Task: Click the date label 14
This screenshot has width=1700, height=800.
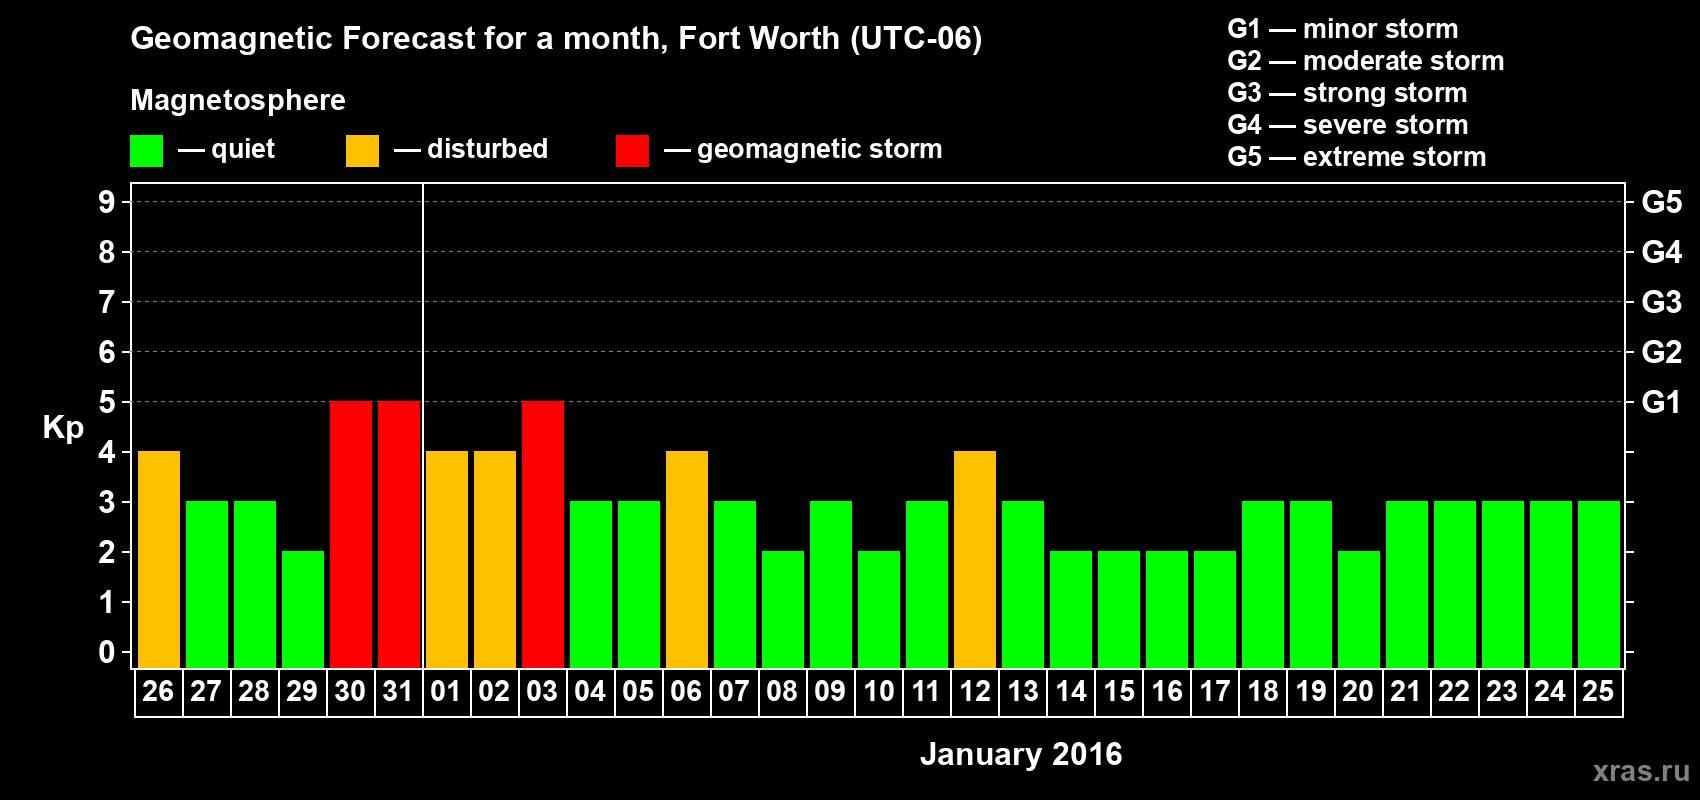Action: tap(1071, 692)
